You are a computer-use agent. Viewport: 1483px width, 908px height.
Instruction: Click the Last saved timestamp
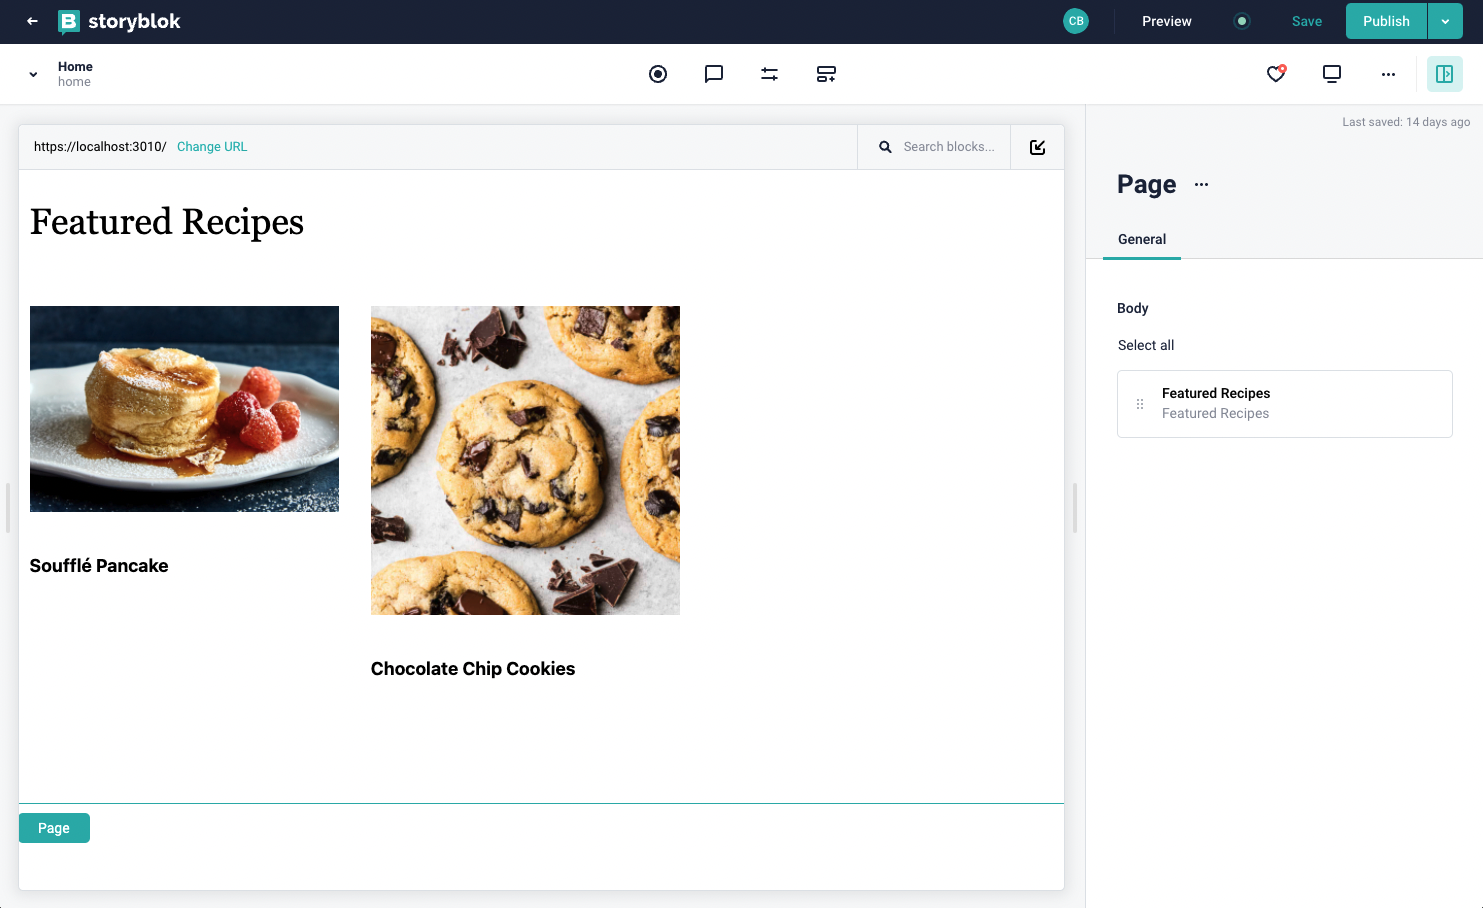coord(1406,122)
